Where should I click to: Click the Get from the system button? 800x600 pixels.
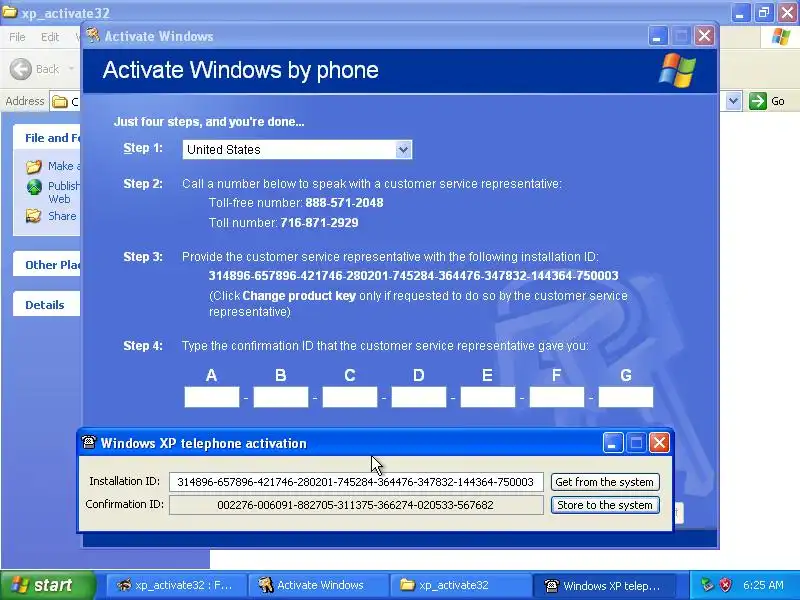tap(605, 482)
